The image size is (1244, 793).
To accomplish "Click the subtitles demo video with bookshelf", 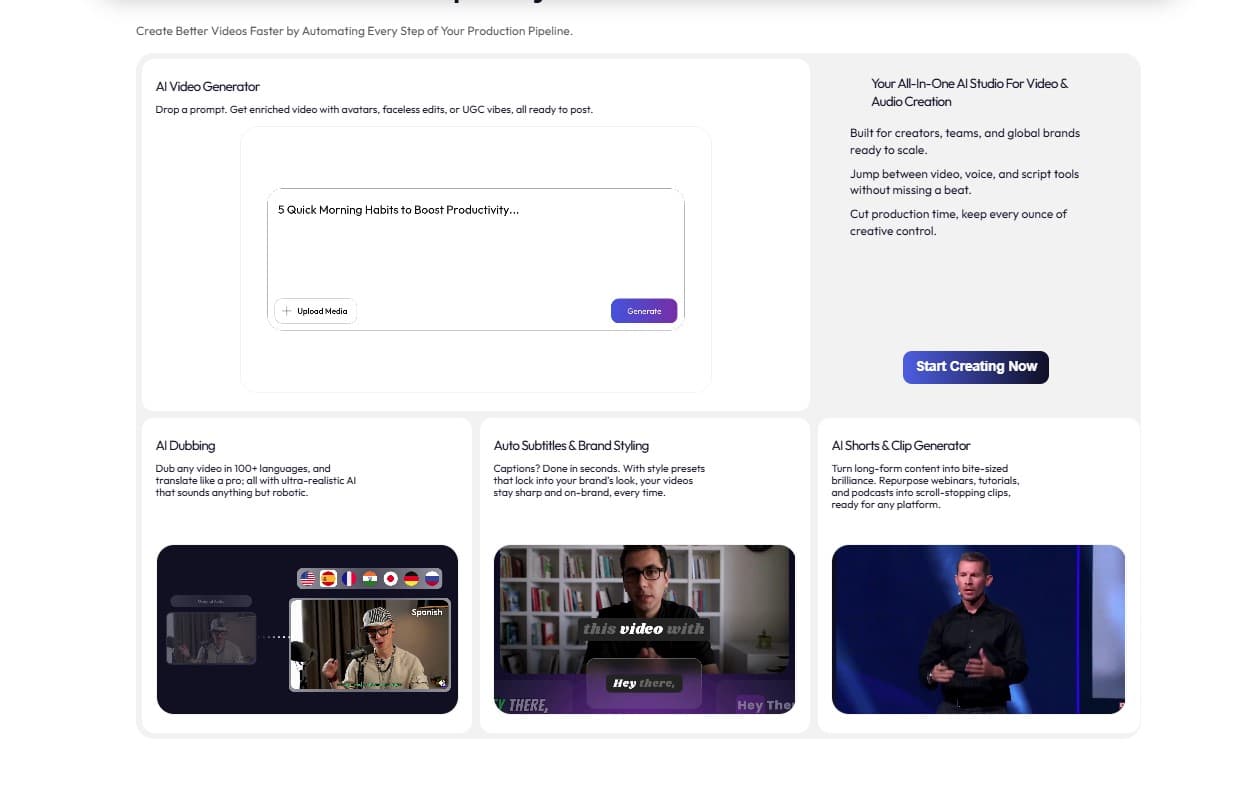I will point(644,629).
